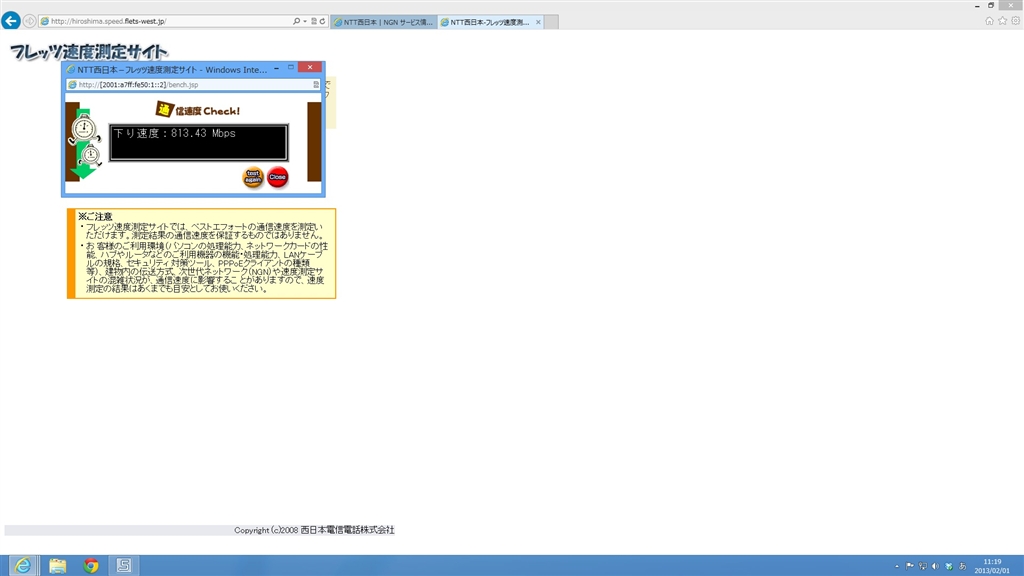Click the compatibility view icon in main address bar
The width and height of the screenshot is (1024, 576).
(313, 22)
